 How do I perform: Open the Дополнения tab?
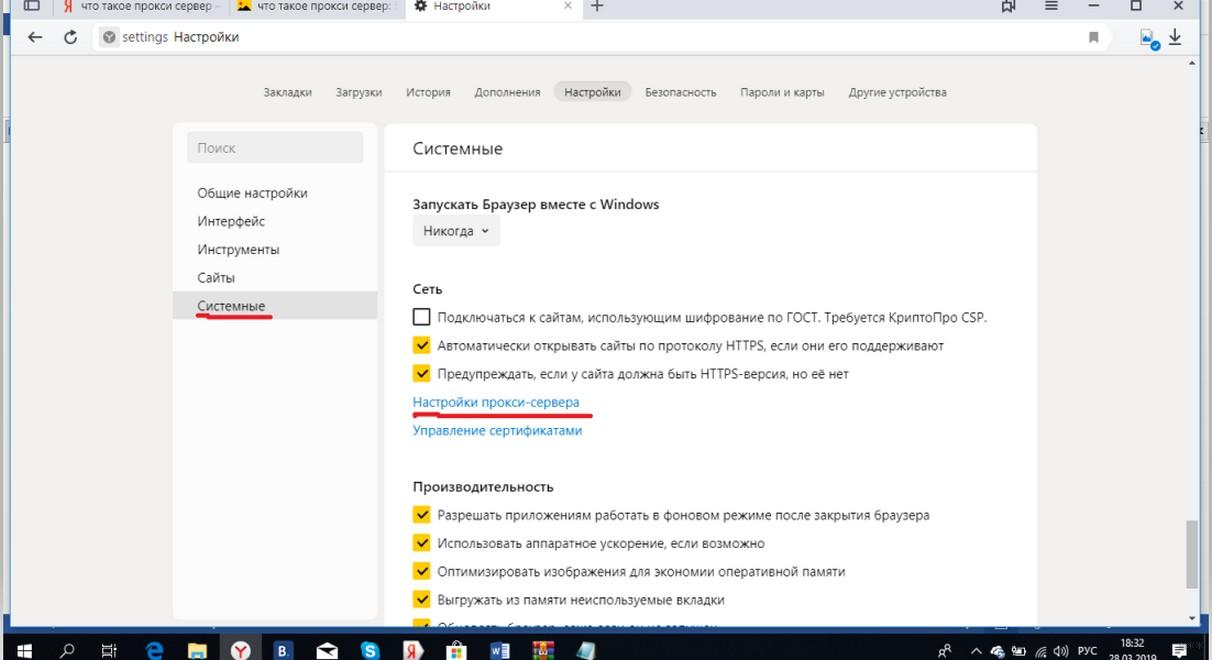point(507,92)
